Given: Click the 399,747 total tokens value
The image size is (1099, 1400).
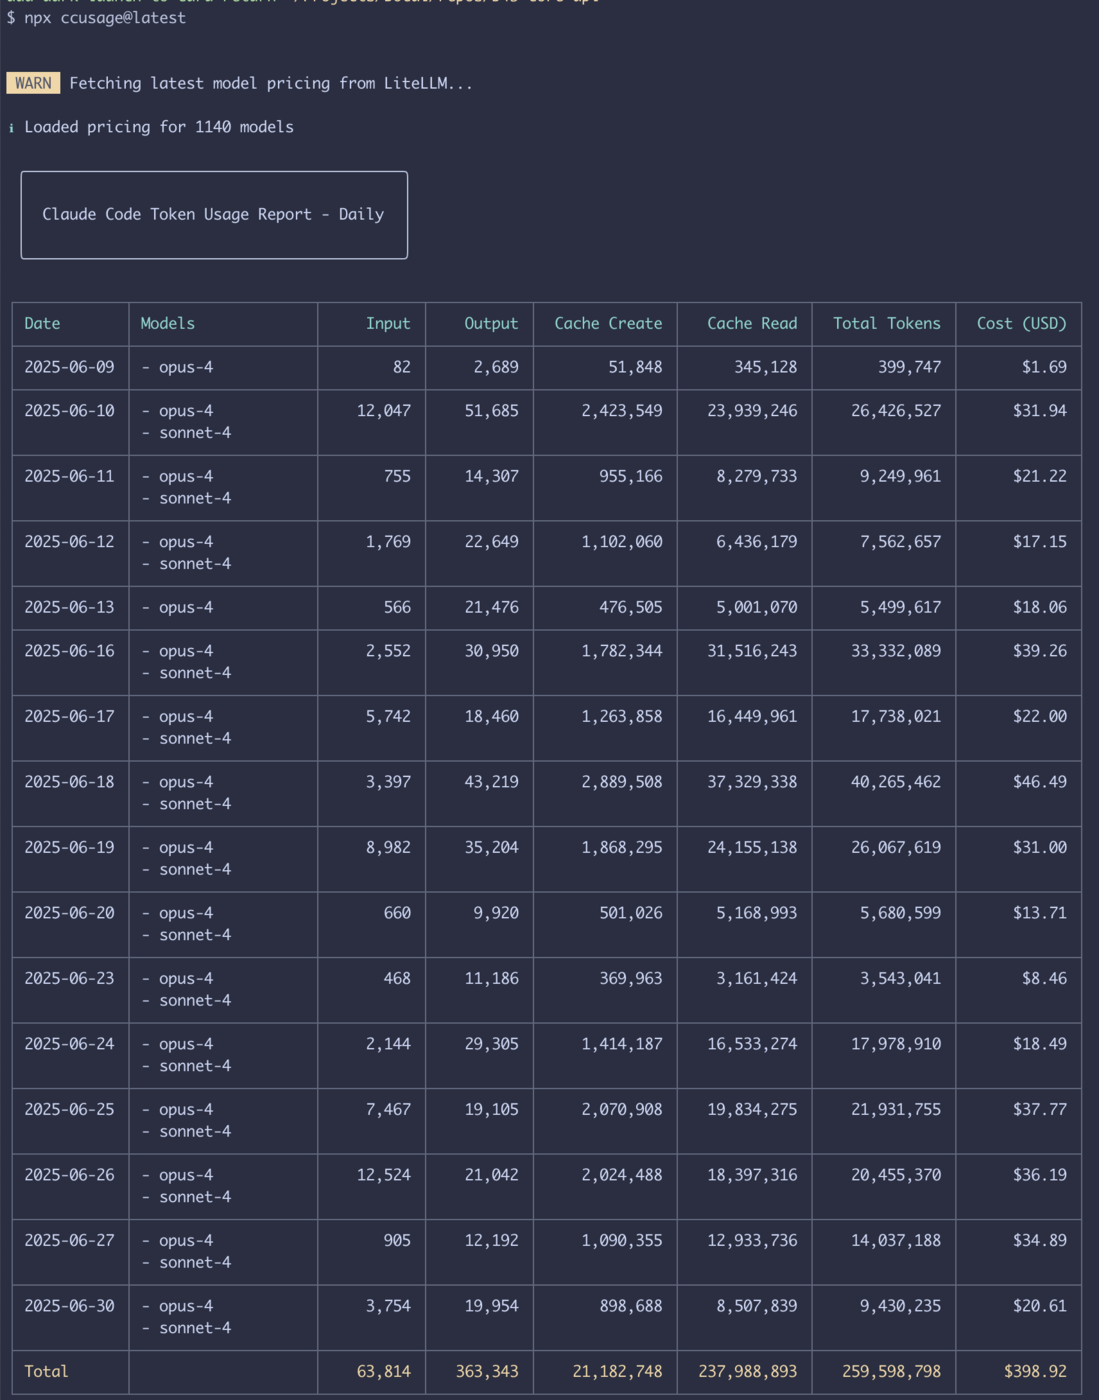Looking at the screenshot, I should click(x=910, y=367).
